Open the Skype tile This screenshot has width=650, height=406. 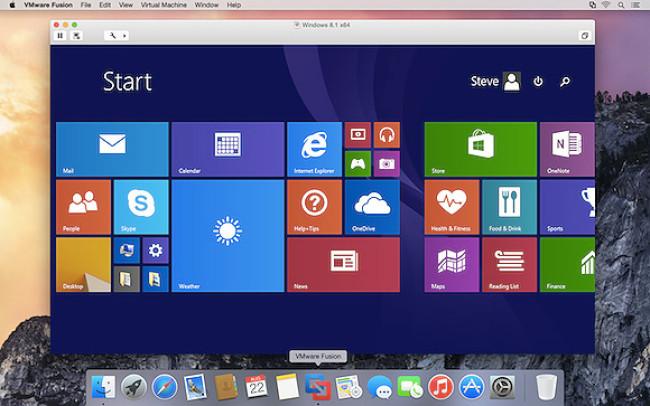[140, 207]
